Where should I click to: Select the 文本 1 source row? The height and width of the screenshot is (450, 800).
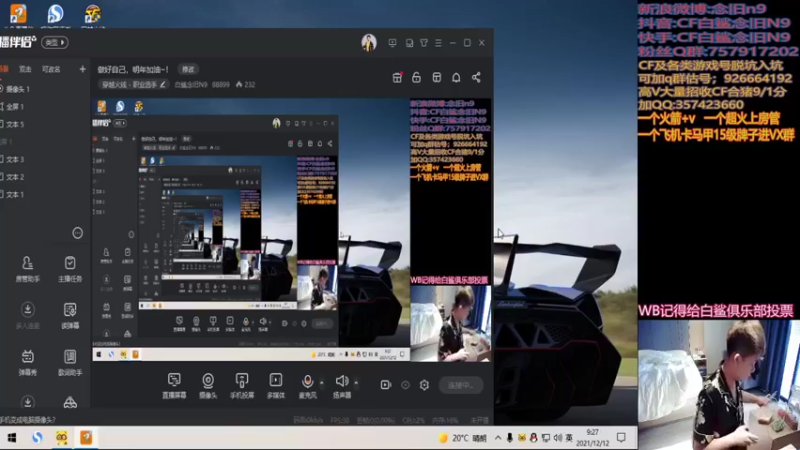click(x=45, y=194)
